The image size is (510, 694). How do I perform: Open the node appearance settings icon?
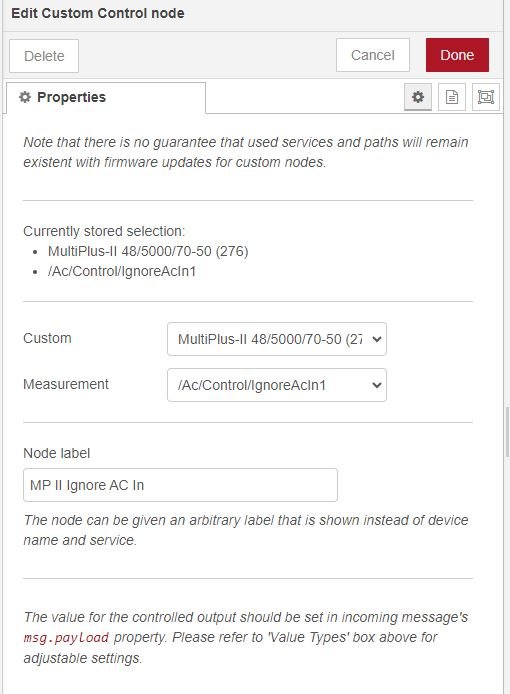[486, 97]
